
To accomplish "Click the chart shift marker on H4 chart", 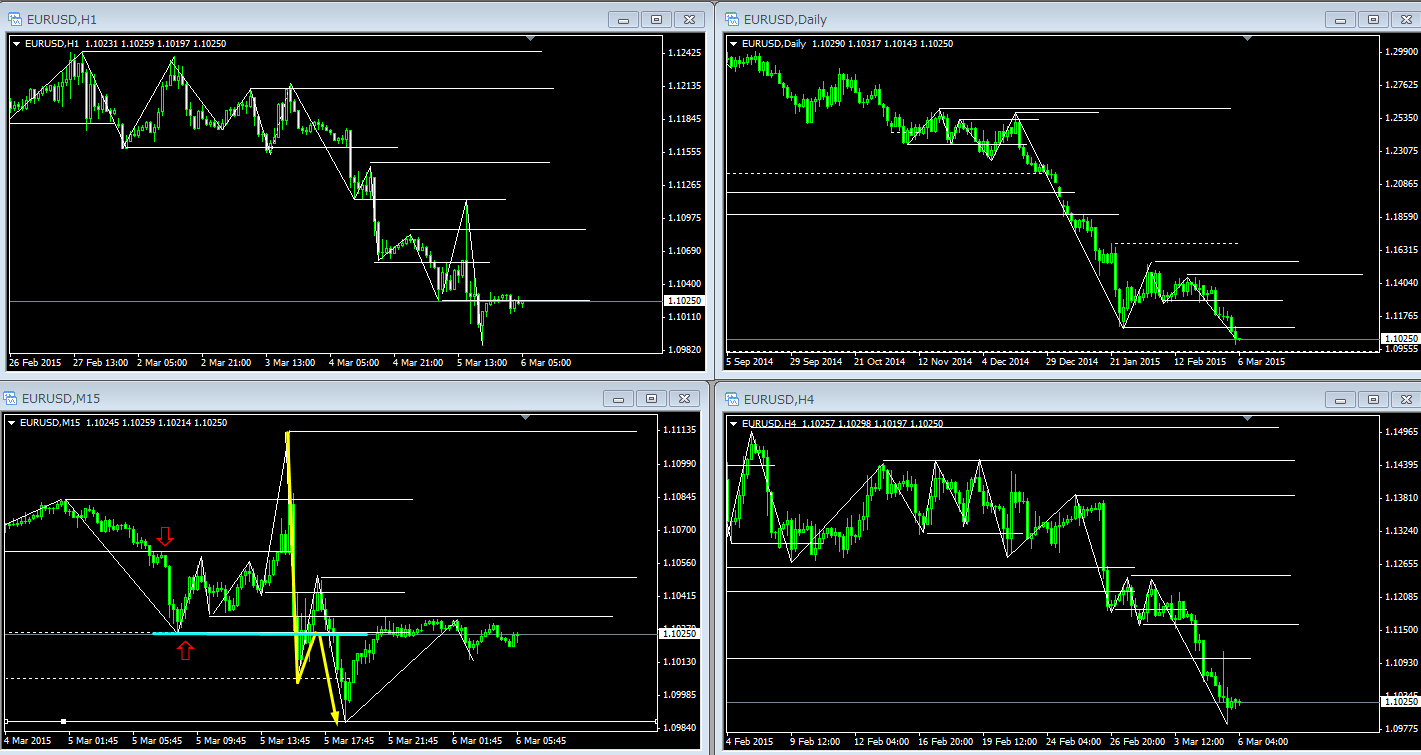I will [x=1247, y=418].
